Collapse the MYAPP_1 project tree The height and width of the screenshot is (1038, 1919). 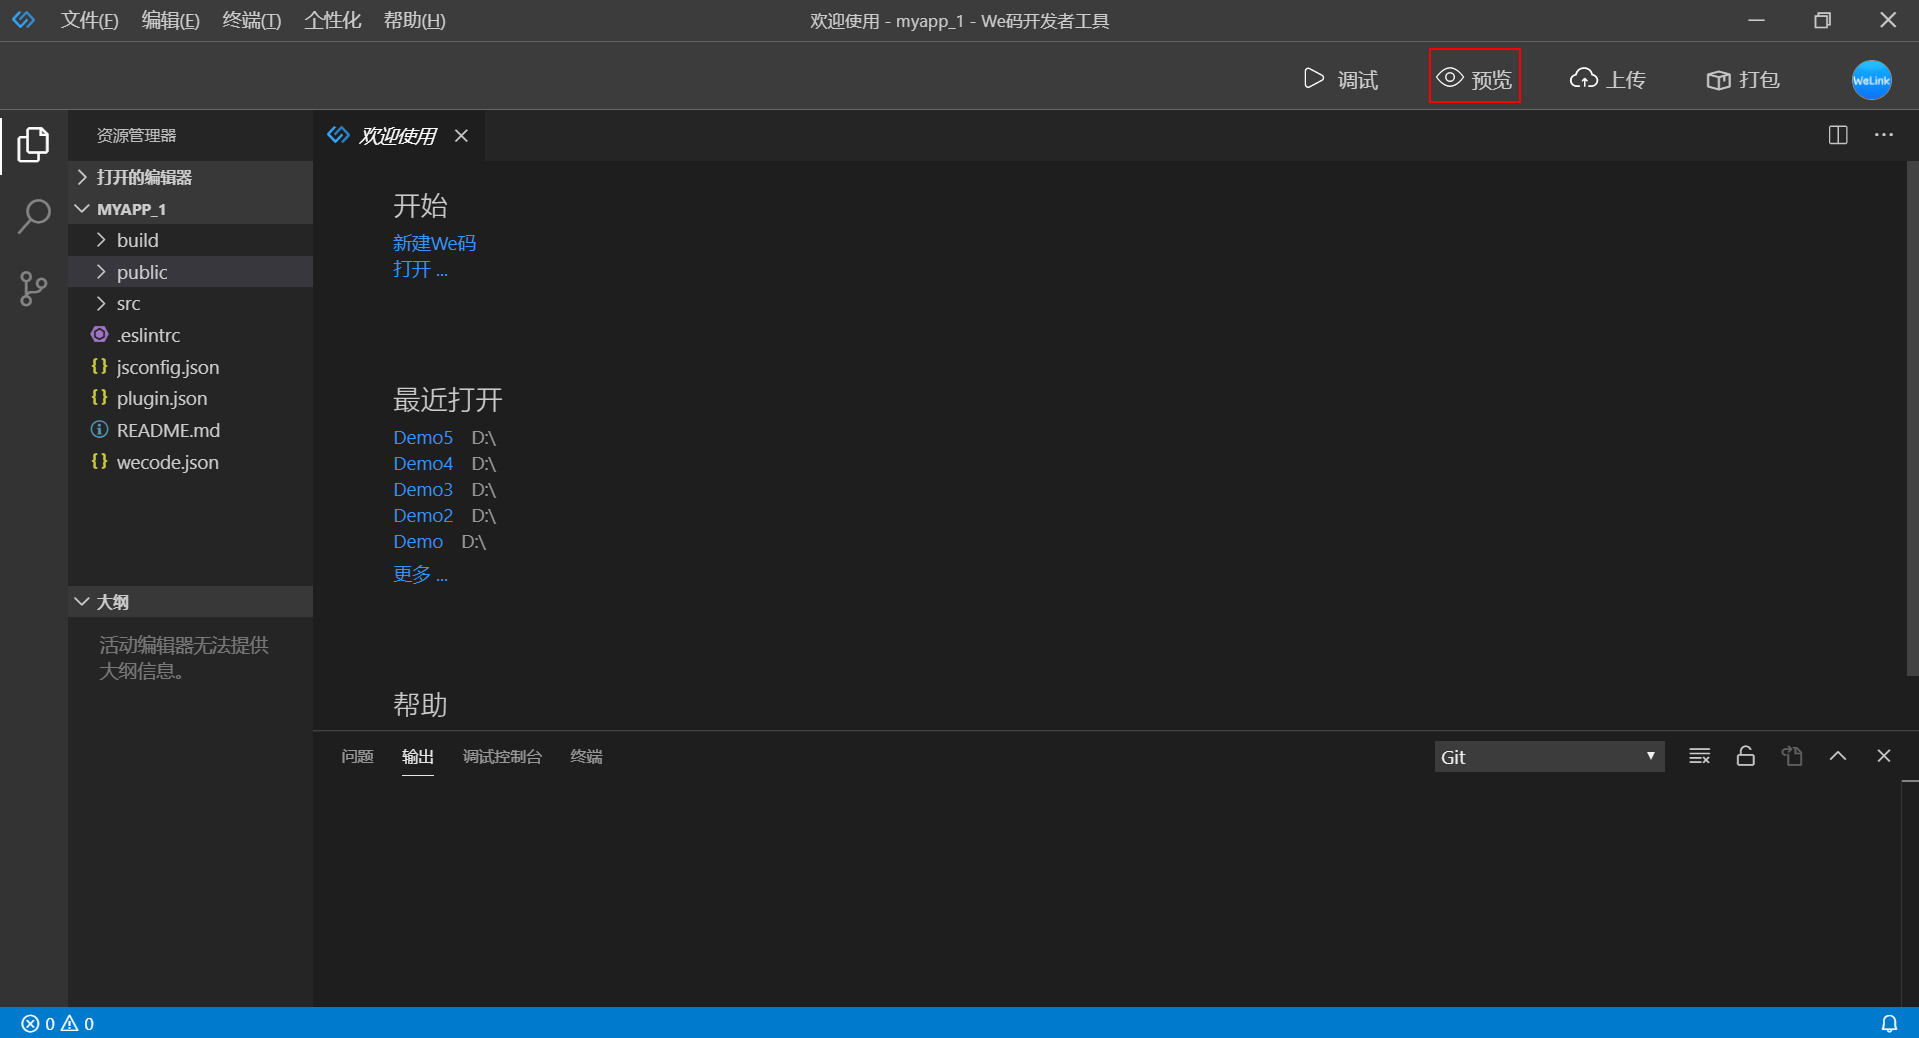tap(82, 209)
